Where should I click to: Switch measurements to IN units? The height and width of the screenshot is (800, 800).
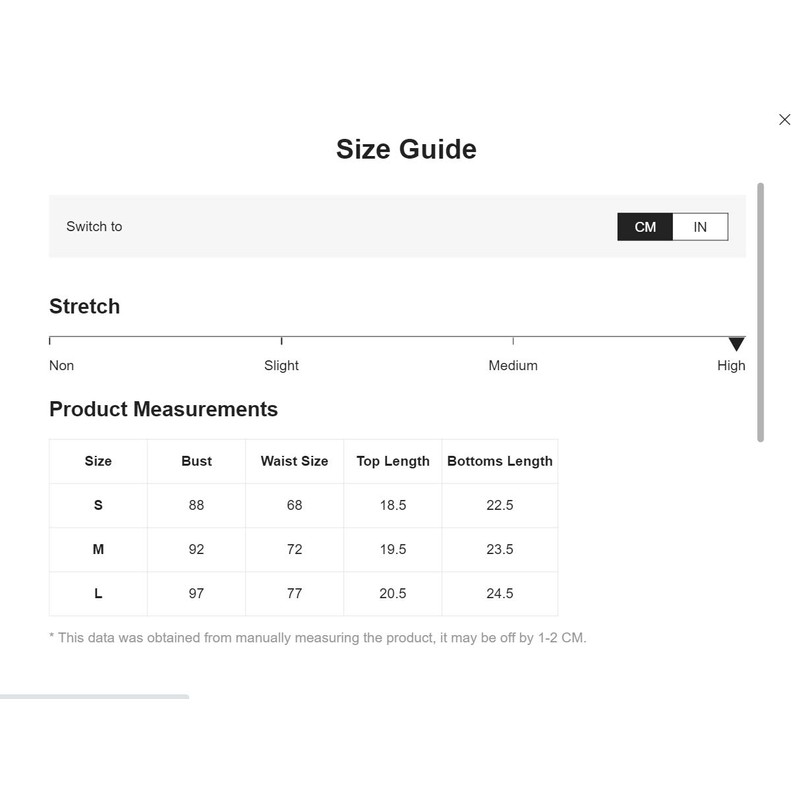tap(700, 227)
